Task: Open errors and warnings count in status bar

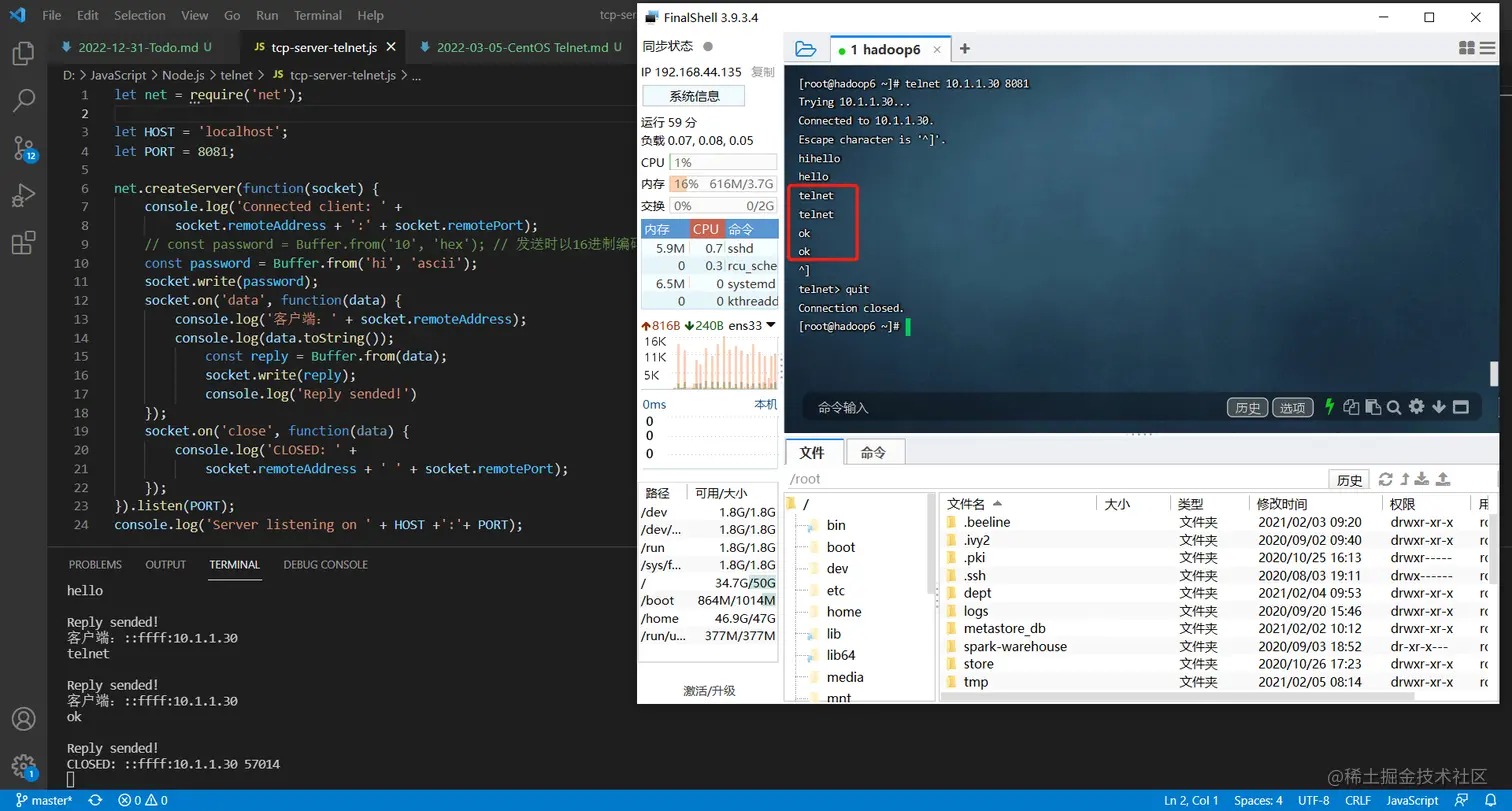Action: click(x=143, y=800)
